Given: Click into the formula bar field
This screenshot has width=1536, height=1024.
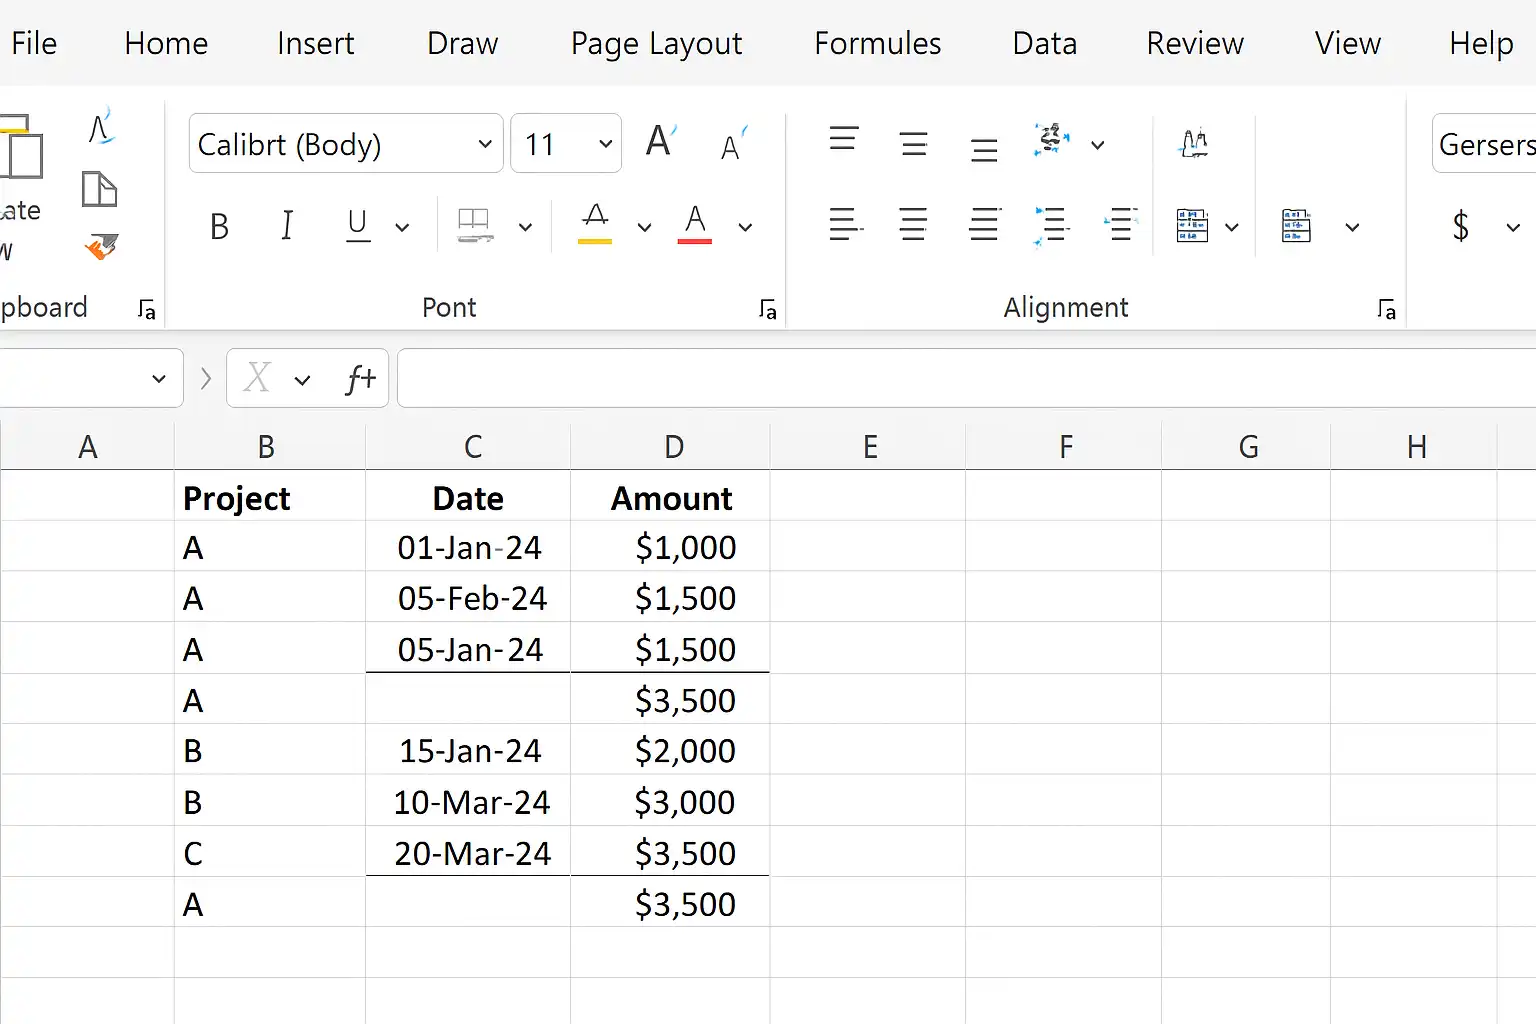Looking at the screenshot, I should pos(967,378).
